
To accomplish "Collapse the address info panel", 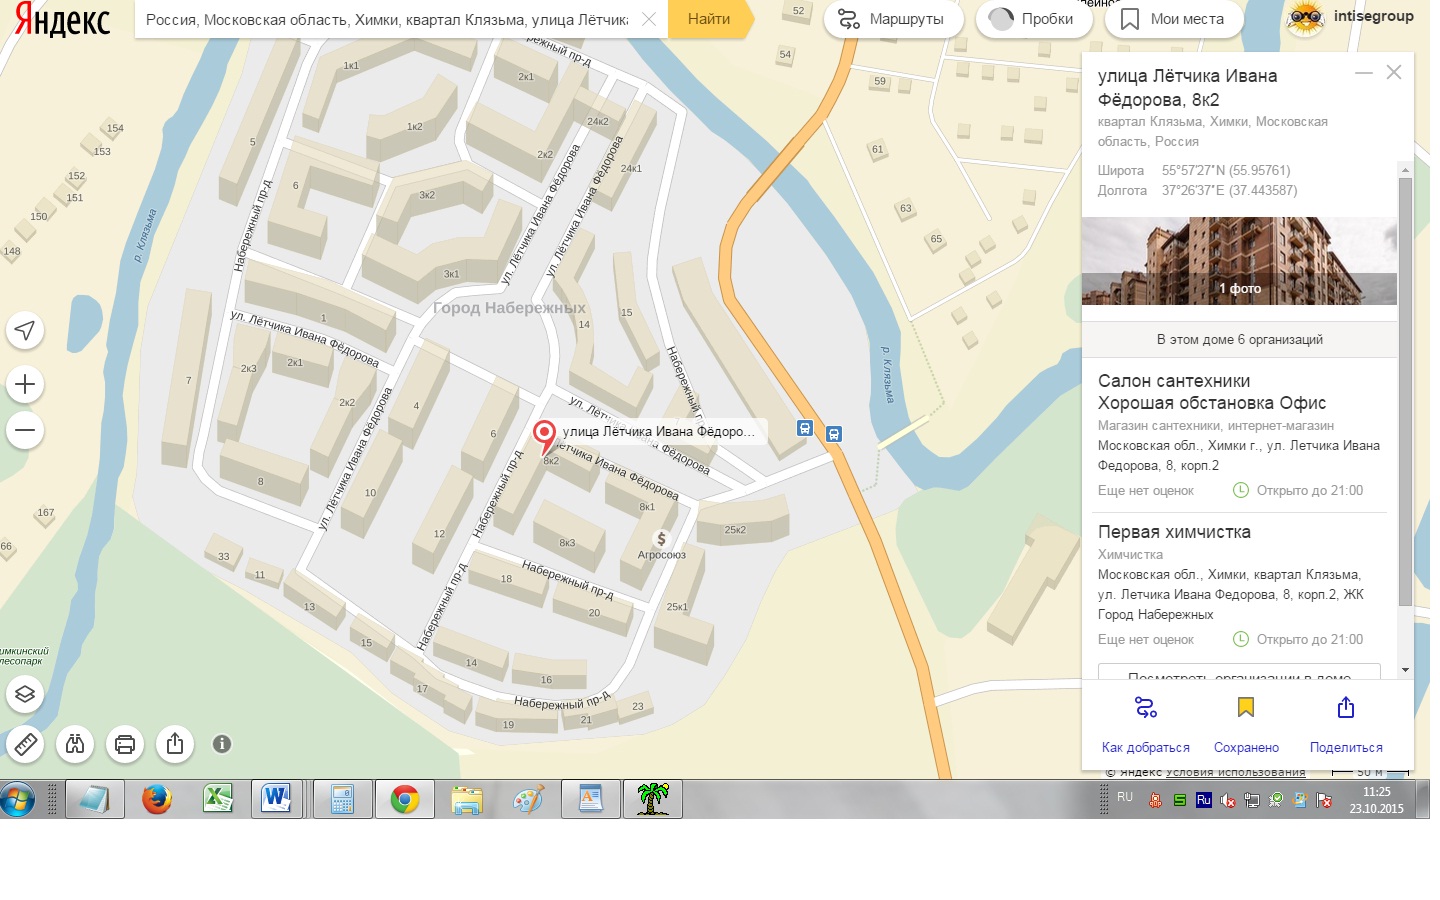I will tap(1363, 73).
